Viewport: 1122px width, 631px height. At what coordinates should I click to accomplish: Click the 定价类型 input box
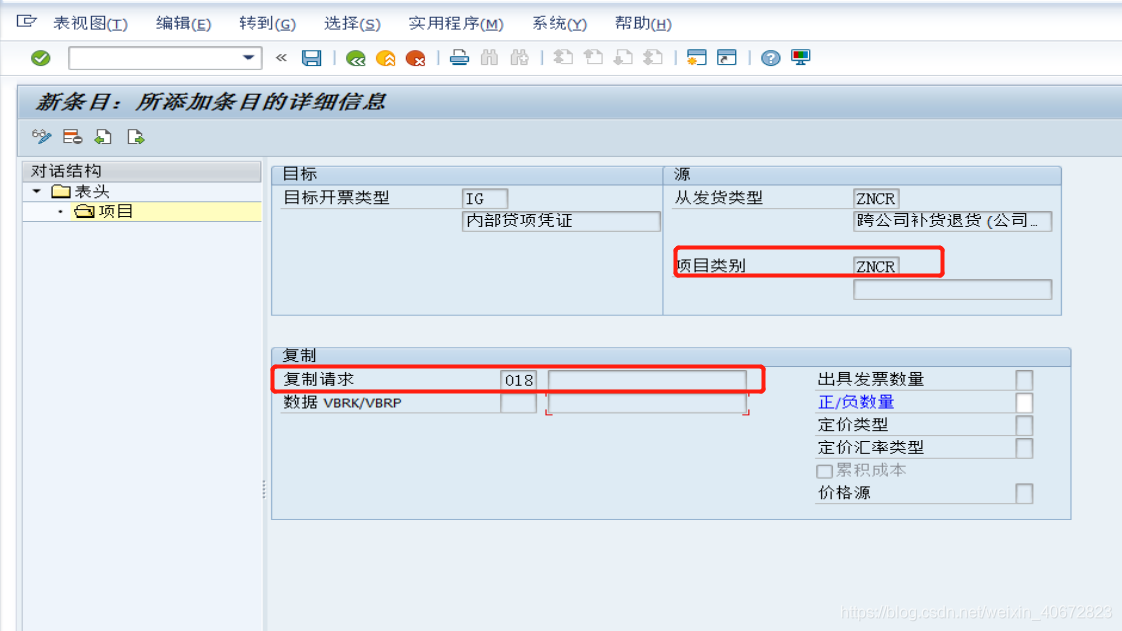1024,426
